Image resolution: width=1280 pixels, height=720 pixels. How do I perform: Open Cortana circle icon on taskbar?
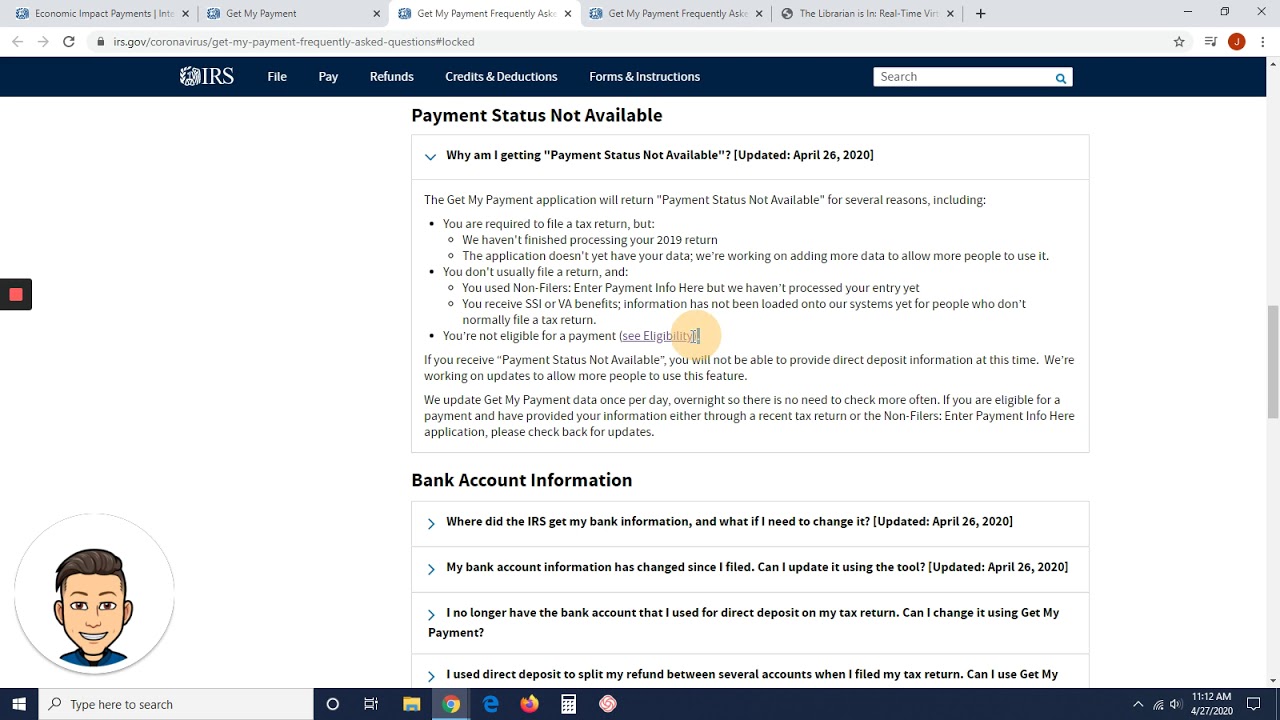point(332,704)
